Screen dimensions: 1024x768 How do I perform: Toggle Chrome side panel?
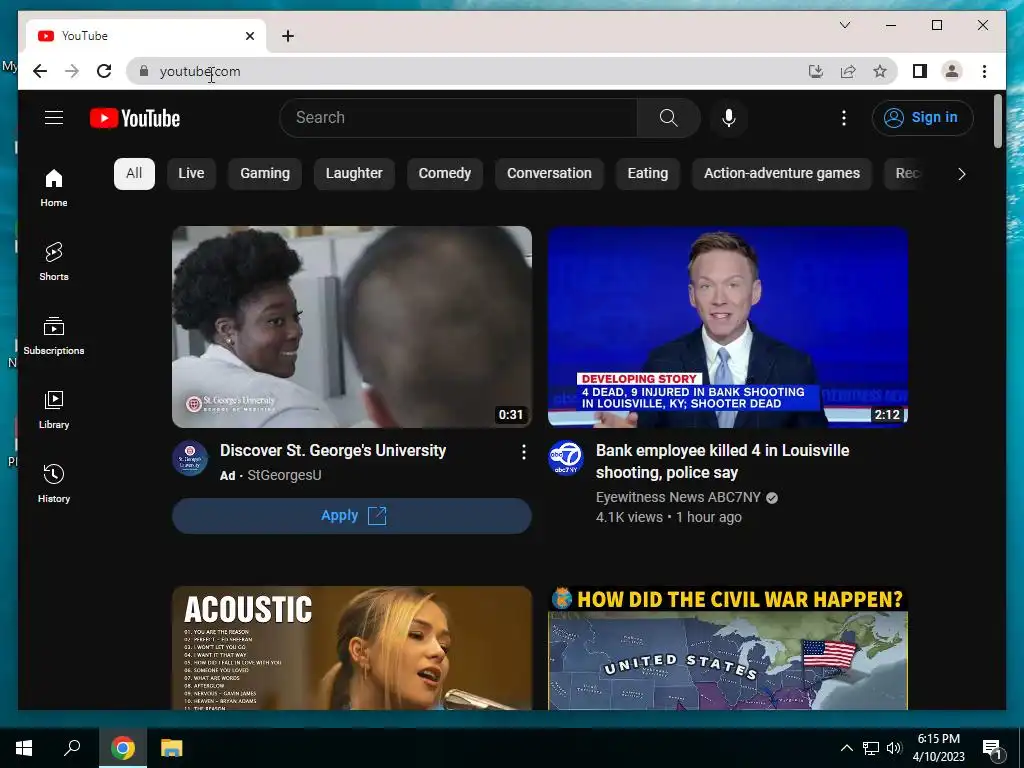click(920, 71)
